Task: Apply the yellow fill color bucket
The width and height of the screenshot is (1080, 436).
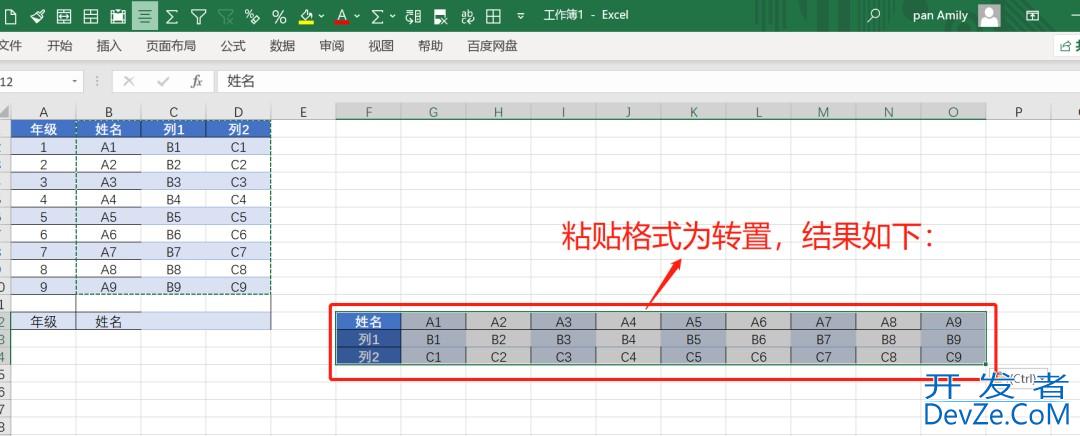Action: [306, 16]
